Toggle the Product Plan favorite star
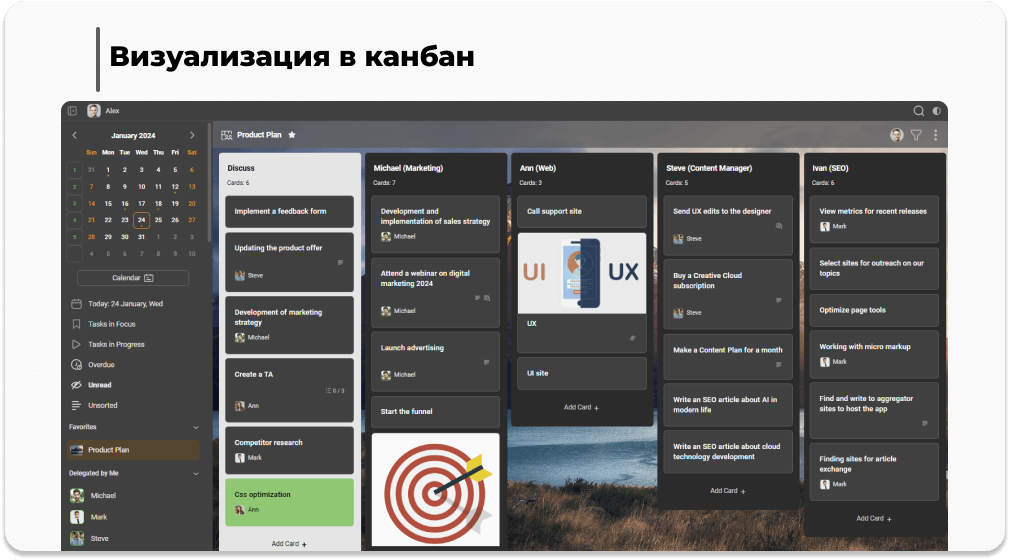Image resolution: width=1010 pixels, height=560 pixels. click(x=292, y=135)
